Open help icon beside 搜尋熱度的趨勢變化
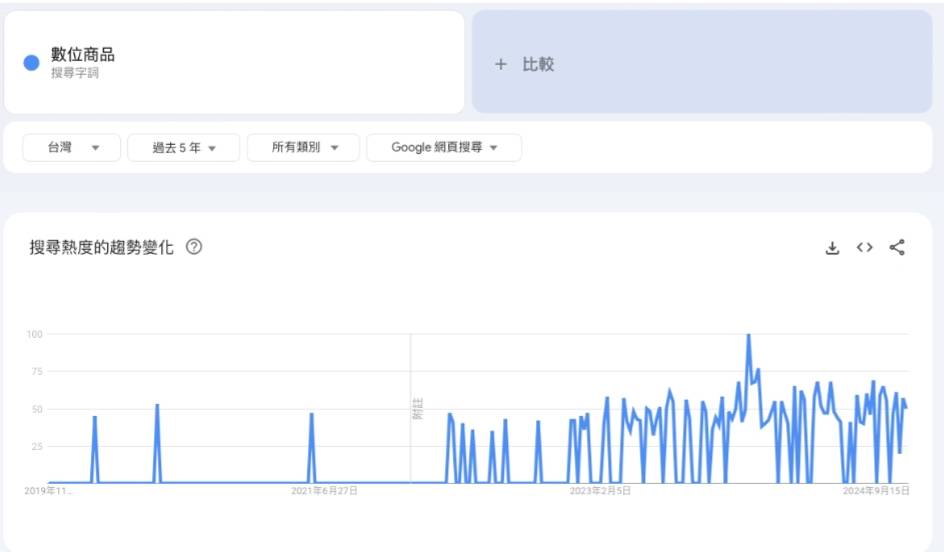This screenshot has height=552, width=944. (x=195, y=248)
